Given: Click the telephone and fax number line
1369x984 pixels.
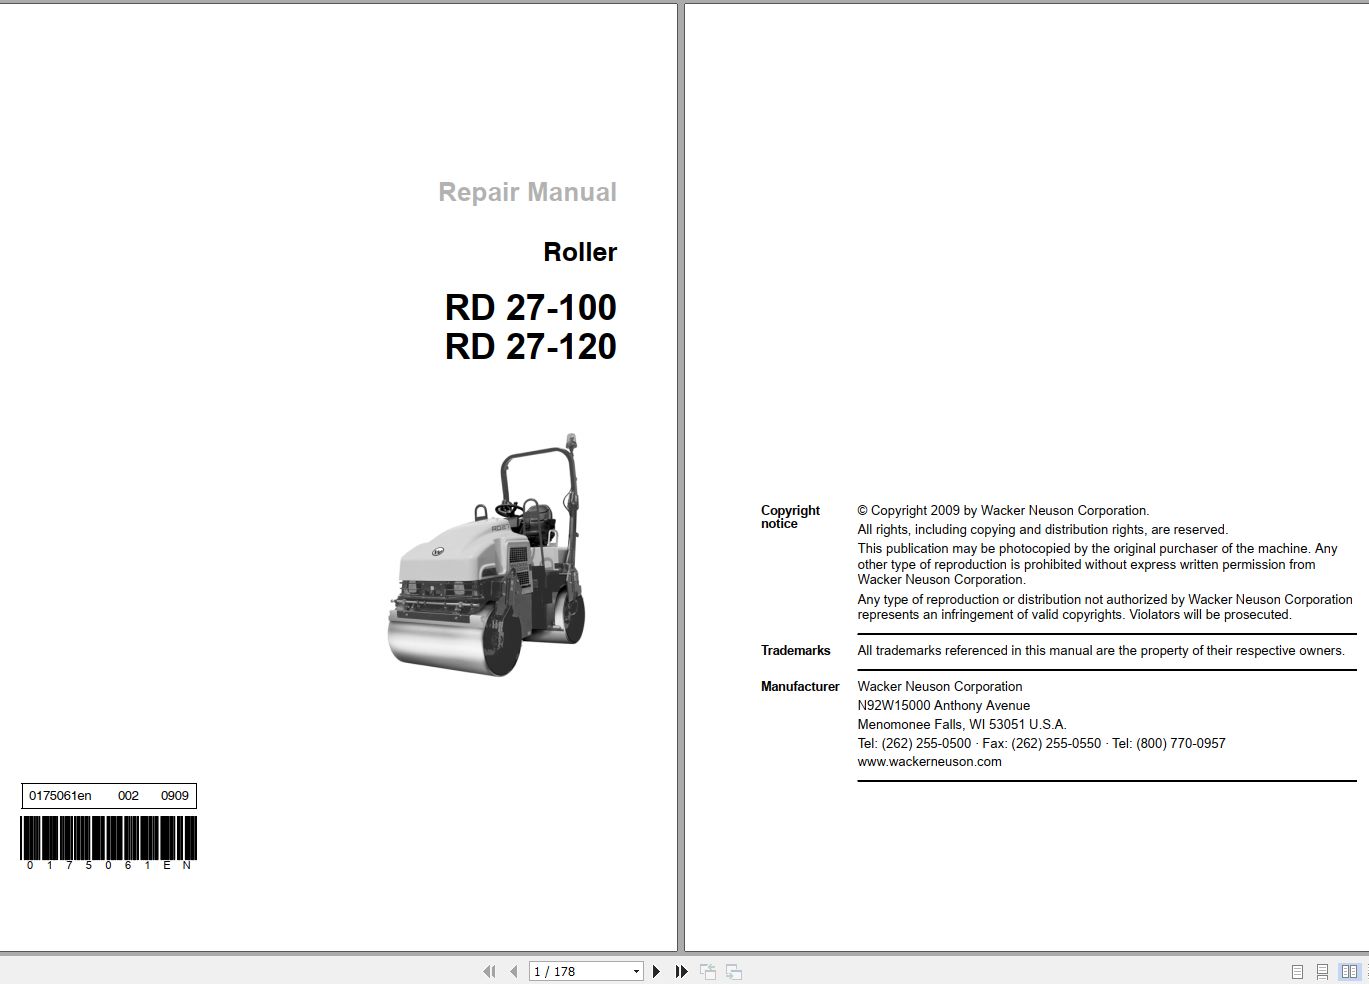Looking at the screenshot, I should pos(1041,743).
